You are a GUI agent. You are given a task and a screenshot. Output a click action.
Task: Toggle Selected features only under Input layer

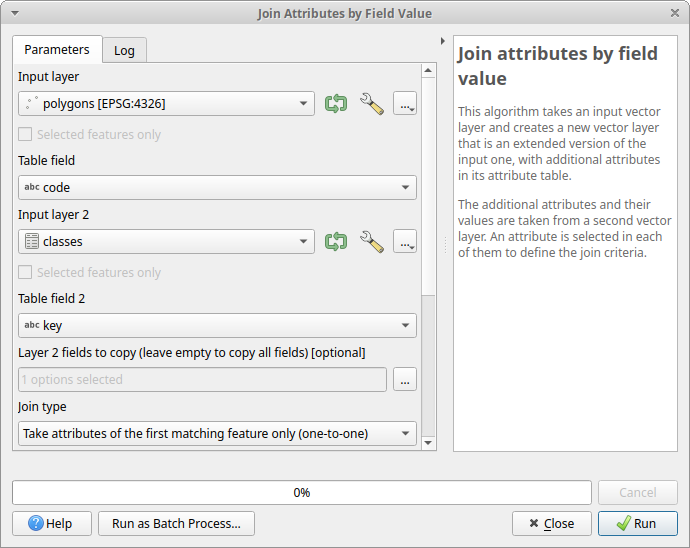click(26, 134)
